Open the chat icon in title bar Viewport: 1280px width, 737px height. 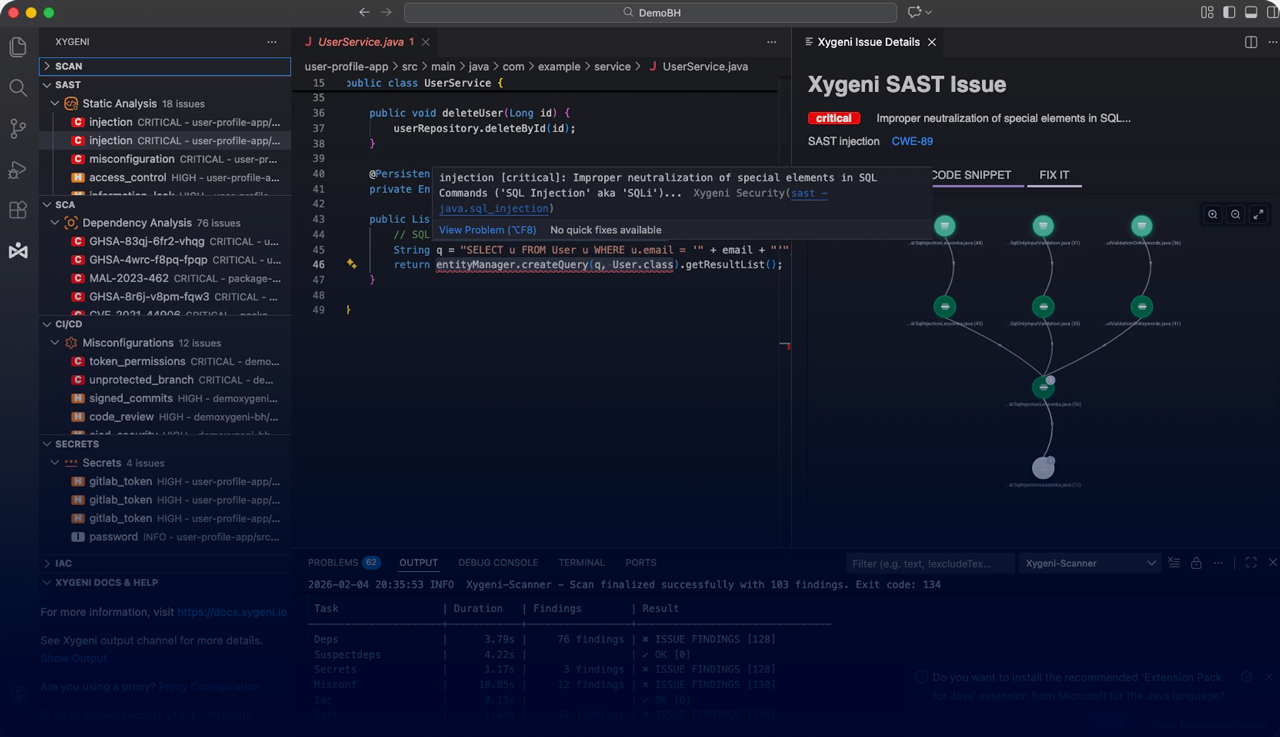pos(914,12)
